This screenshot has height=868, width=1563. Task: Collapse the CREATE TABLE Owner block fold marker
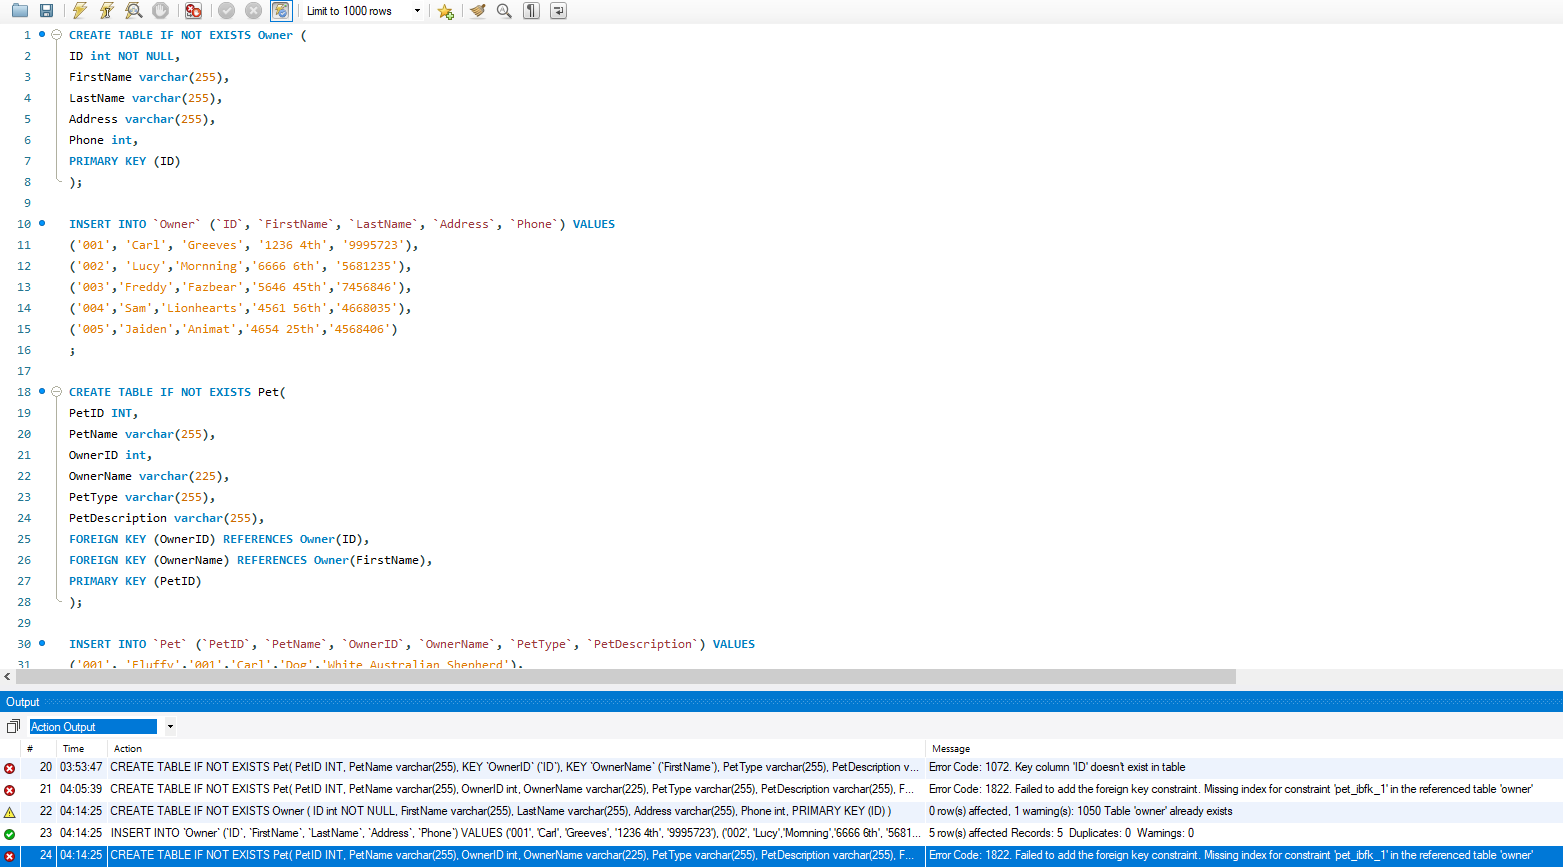coord(57,35)
